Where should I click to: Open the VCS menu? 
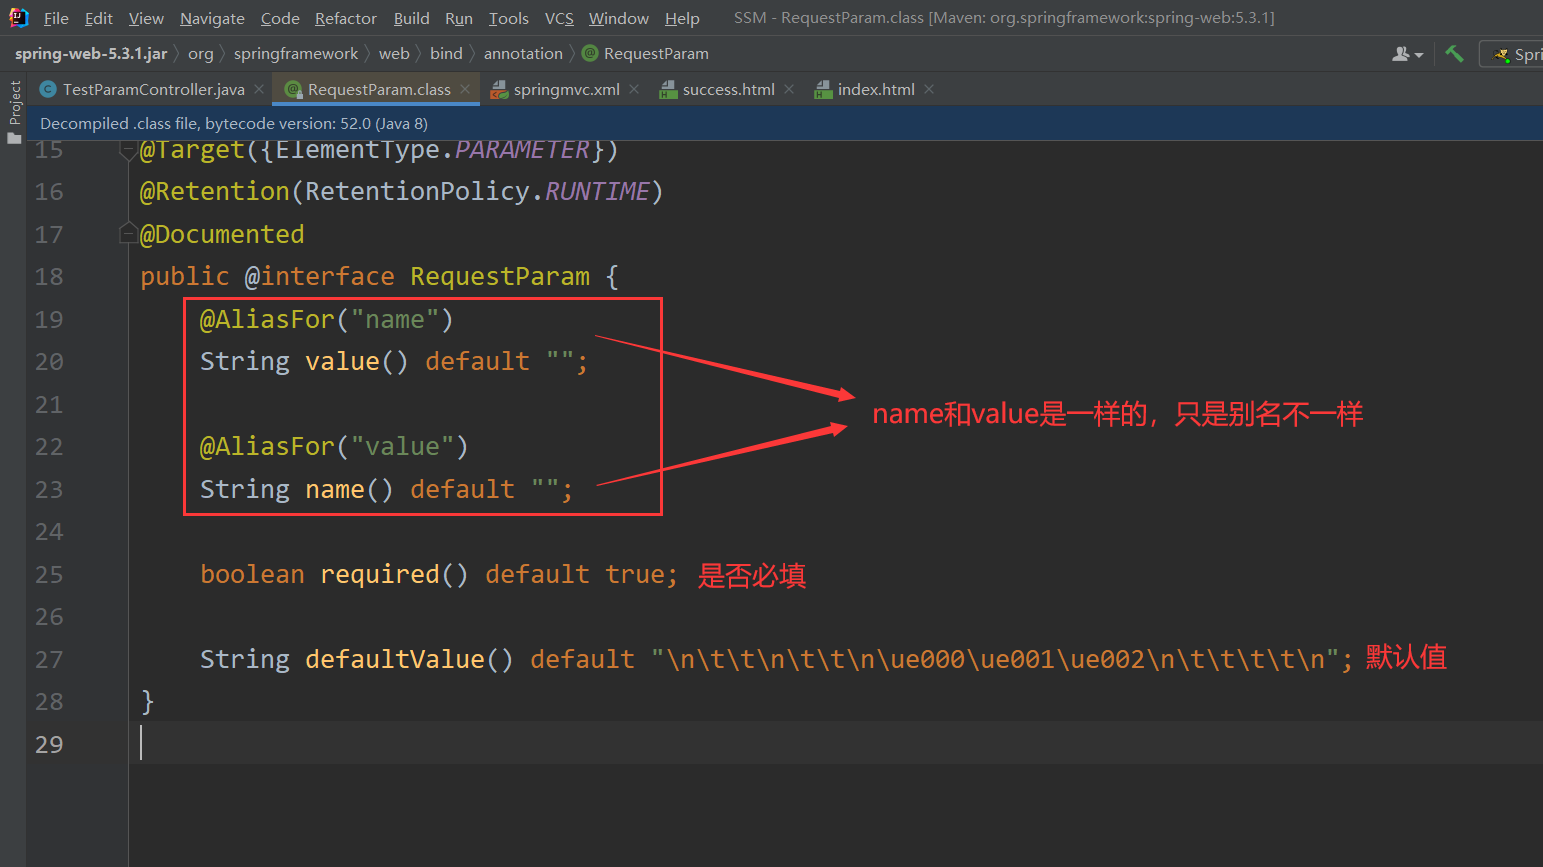559,18
